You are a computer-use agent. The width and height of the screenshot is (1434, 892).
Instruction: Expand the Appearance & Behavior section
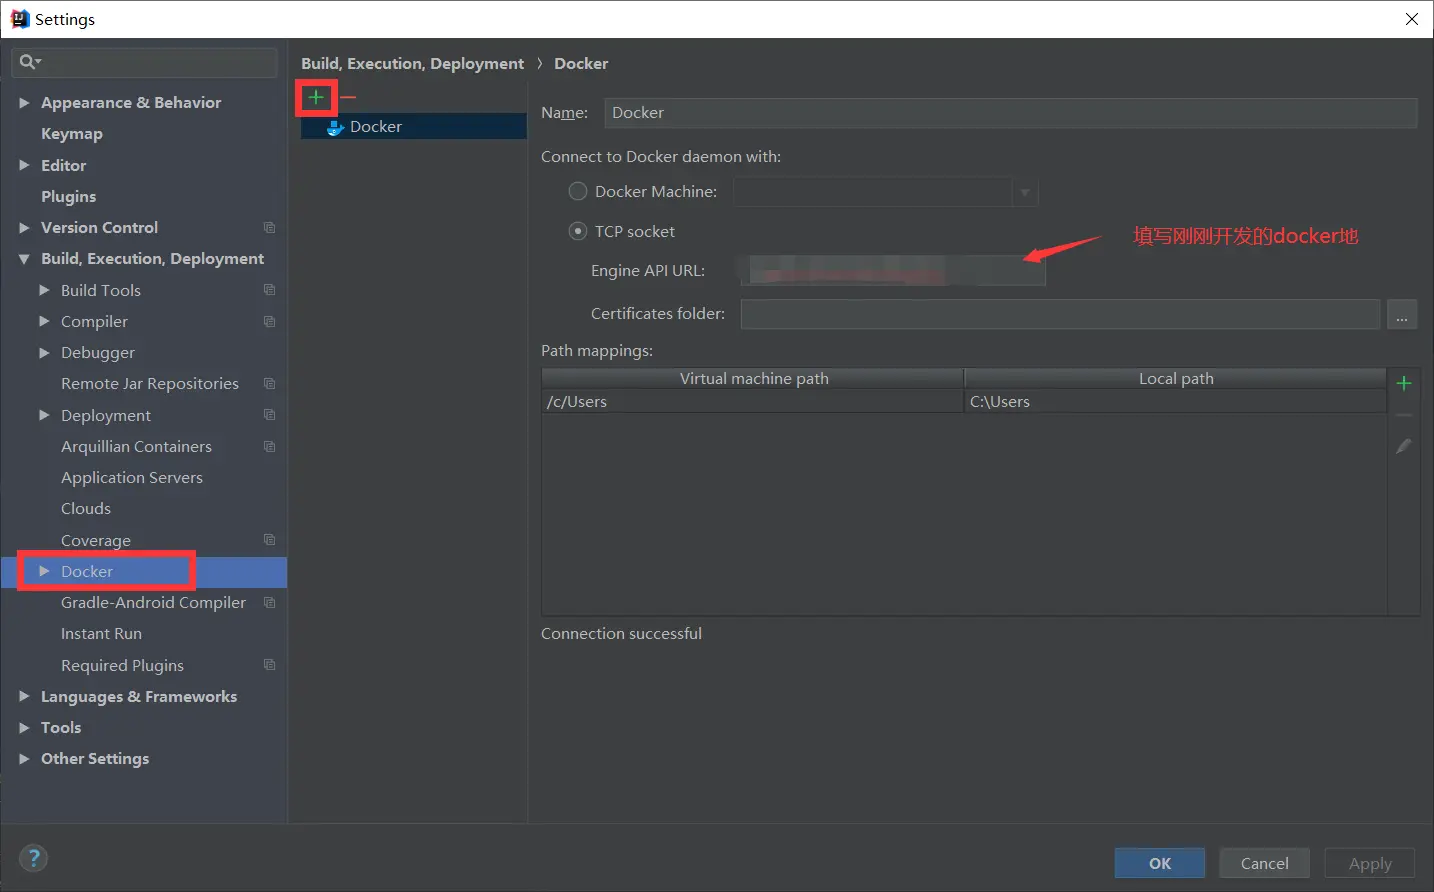coord(24,103)
